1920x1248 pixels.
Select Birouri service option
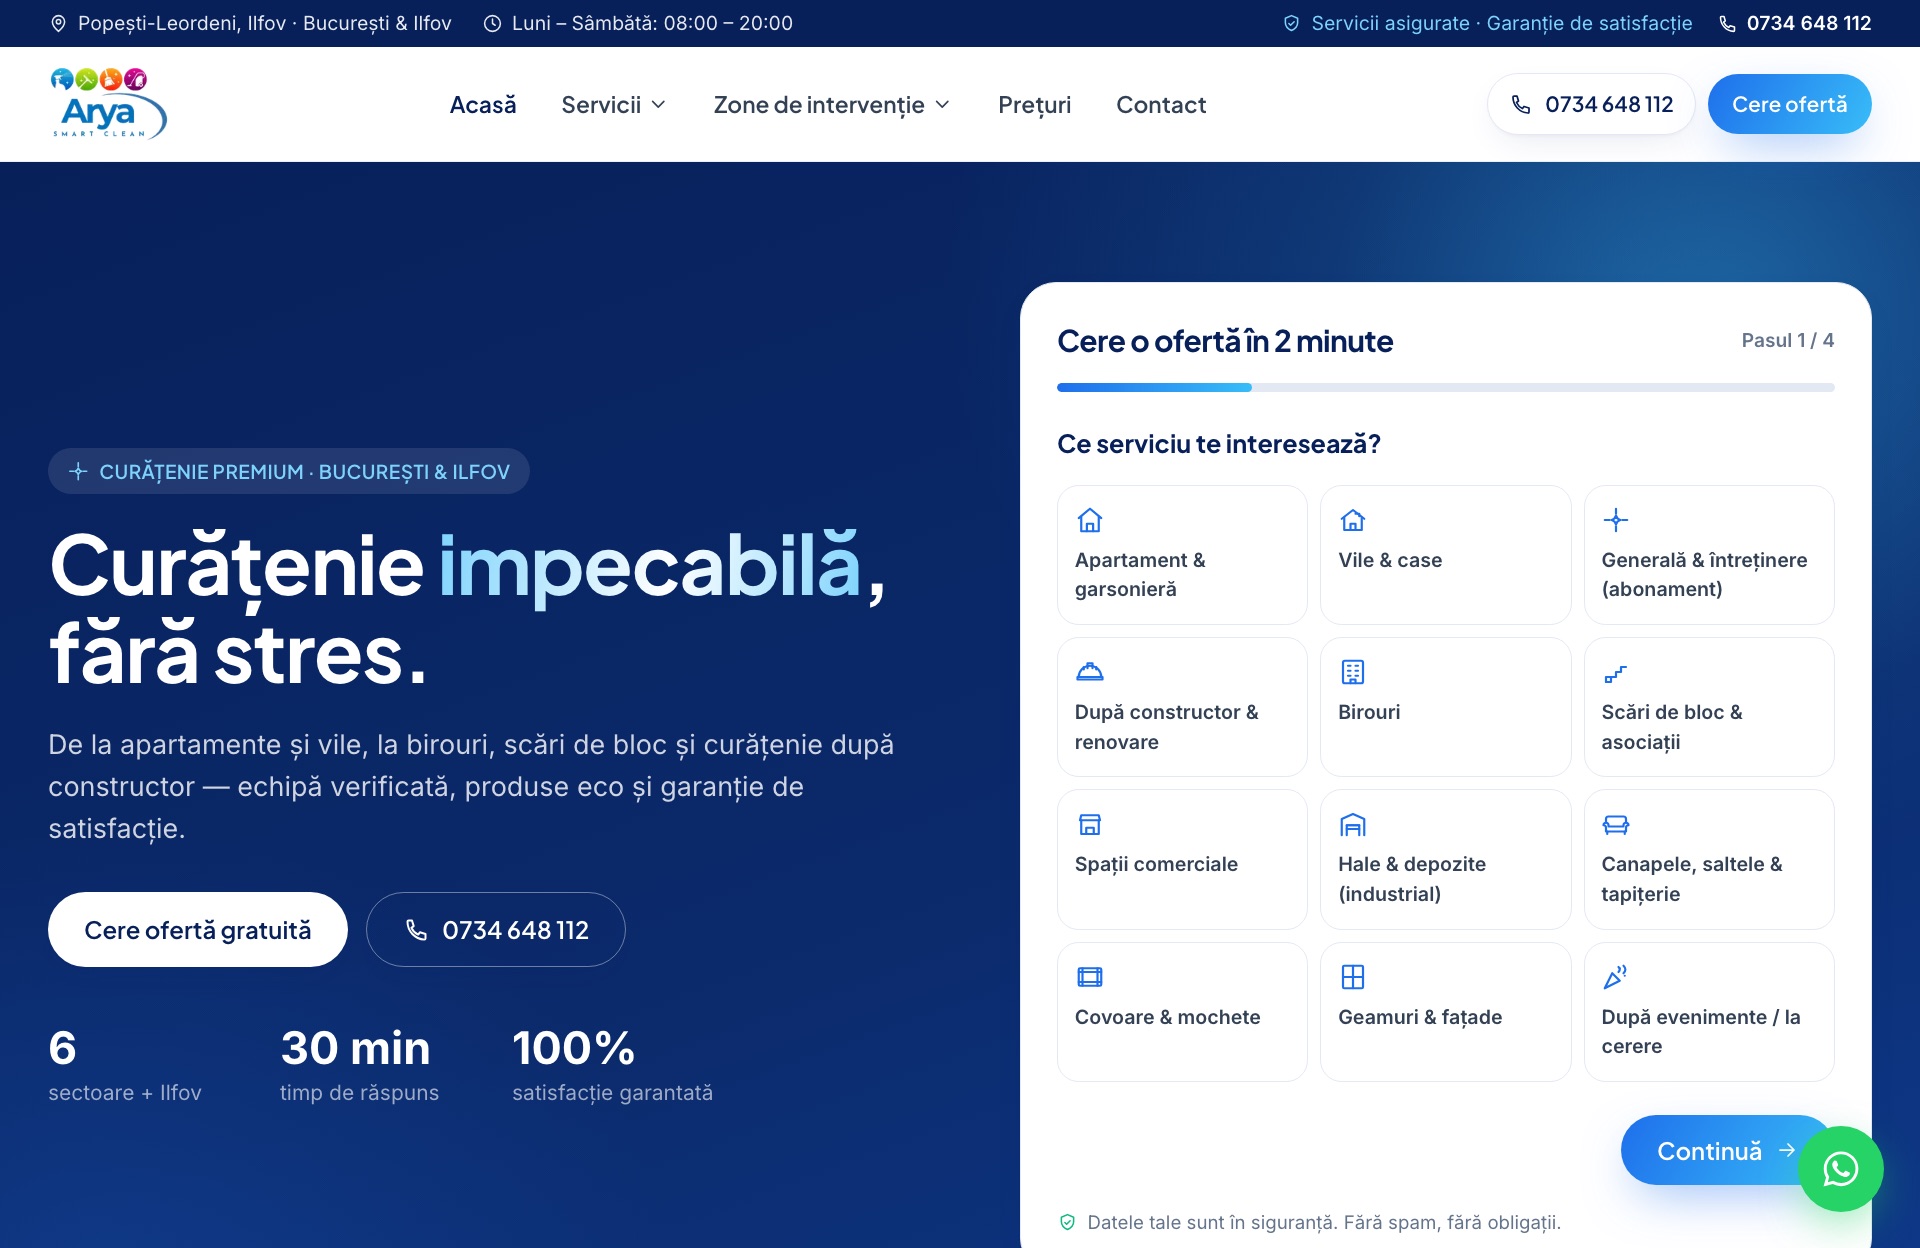coord(1445,707)
